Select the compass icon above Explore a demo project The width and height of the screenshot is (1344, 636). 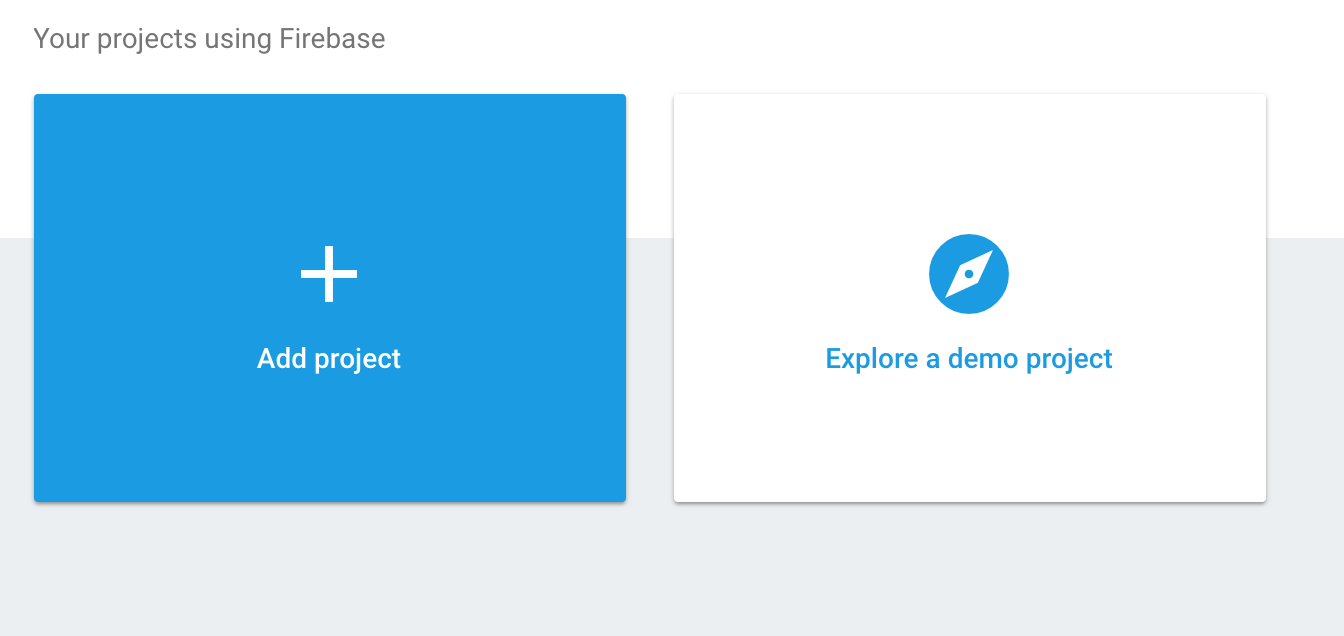click(x=968, y=274)
